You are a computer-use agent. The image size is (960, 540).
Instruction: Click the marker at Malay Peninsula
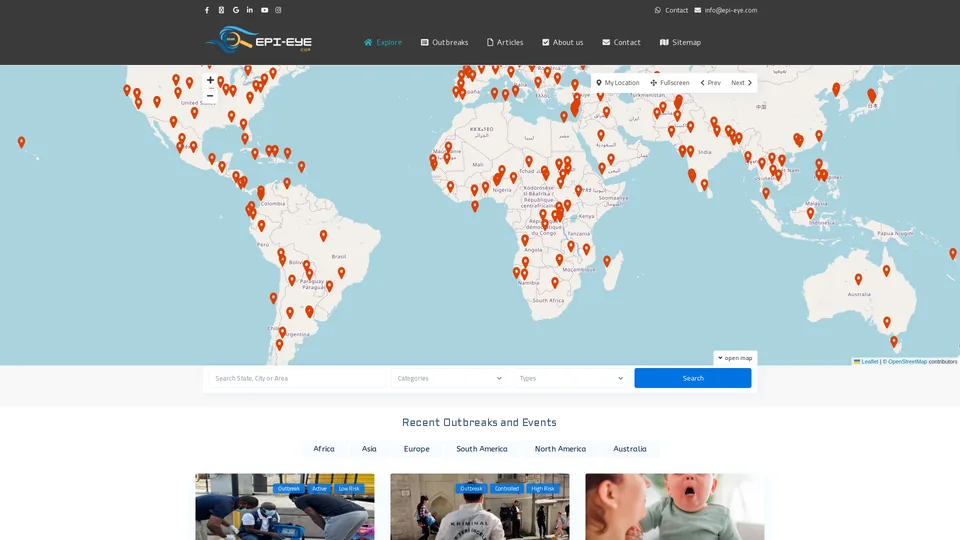click(x=766, y=193)
